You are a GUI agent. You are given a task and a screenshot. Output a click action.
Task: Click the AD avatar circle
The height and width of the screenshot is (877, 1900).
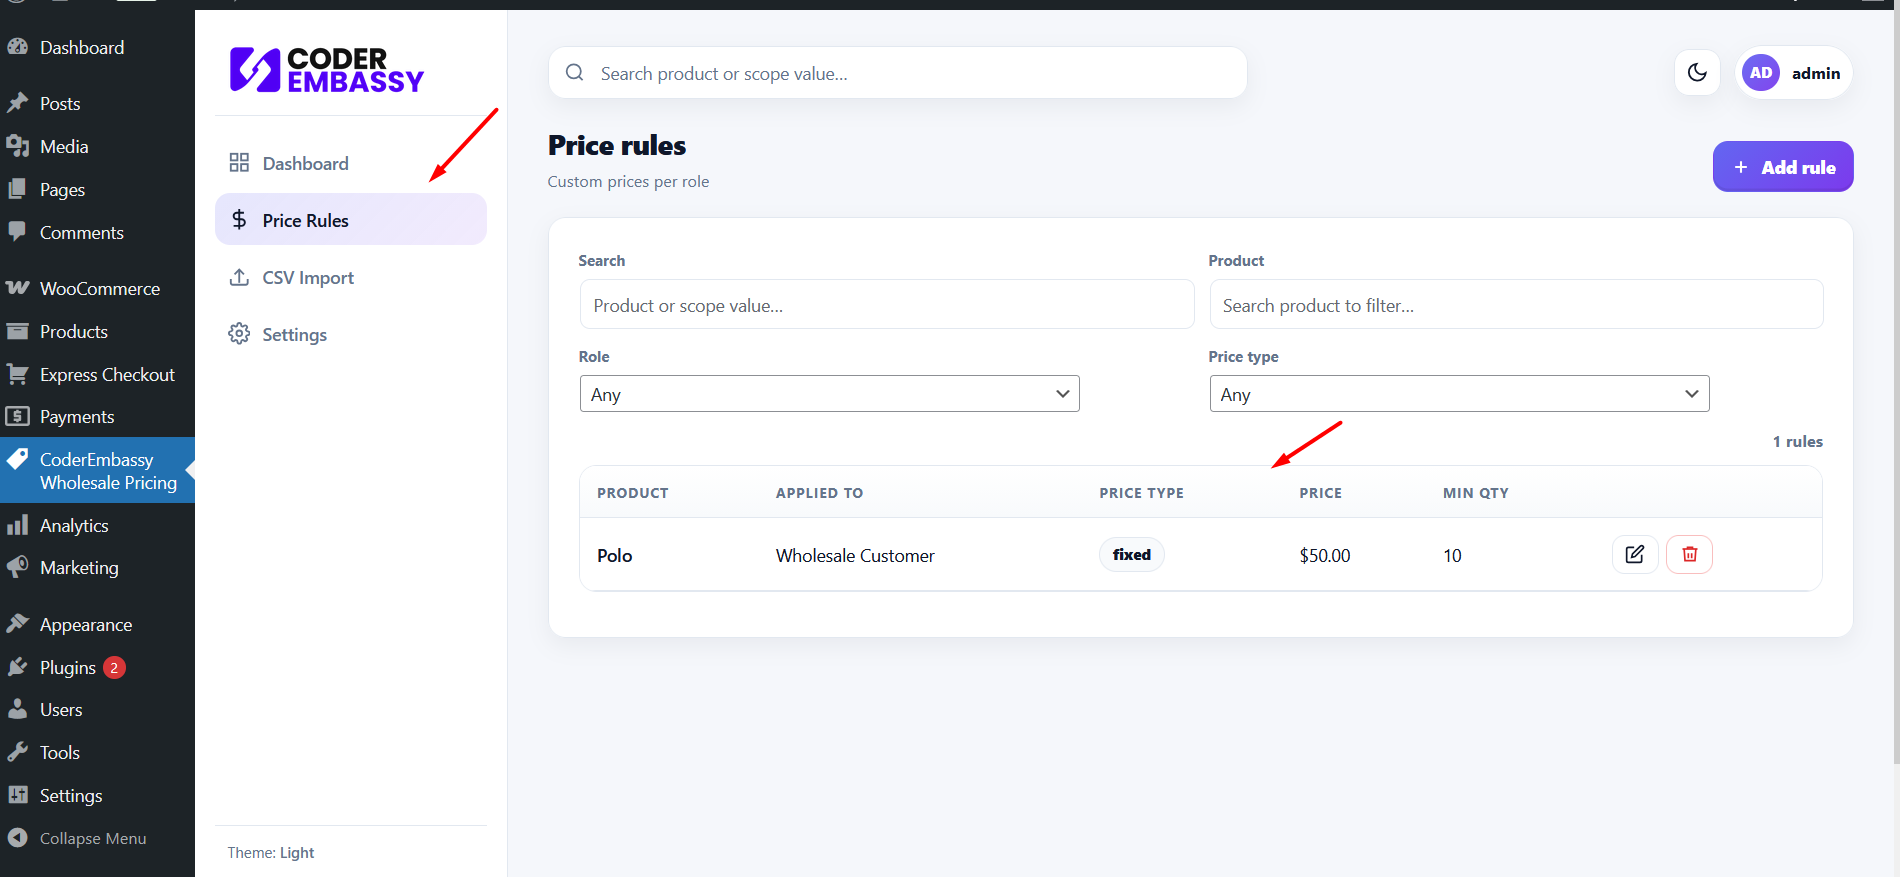coord(1761,73)
